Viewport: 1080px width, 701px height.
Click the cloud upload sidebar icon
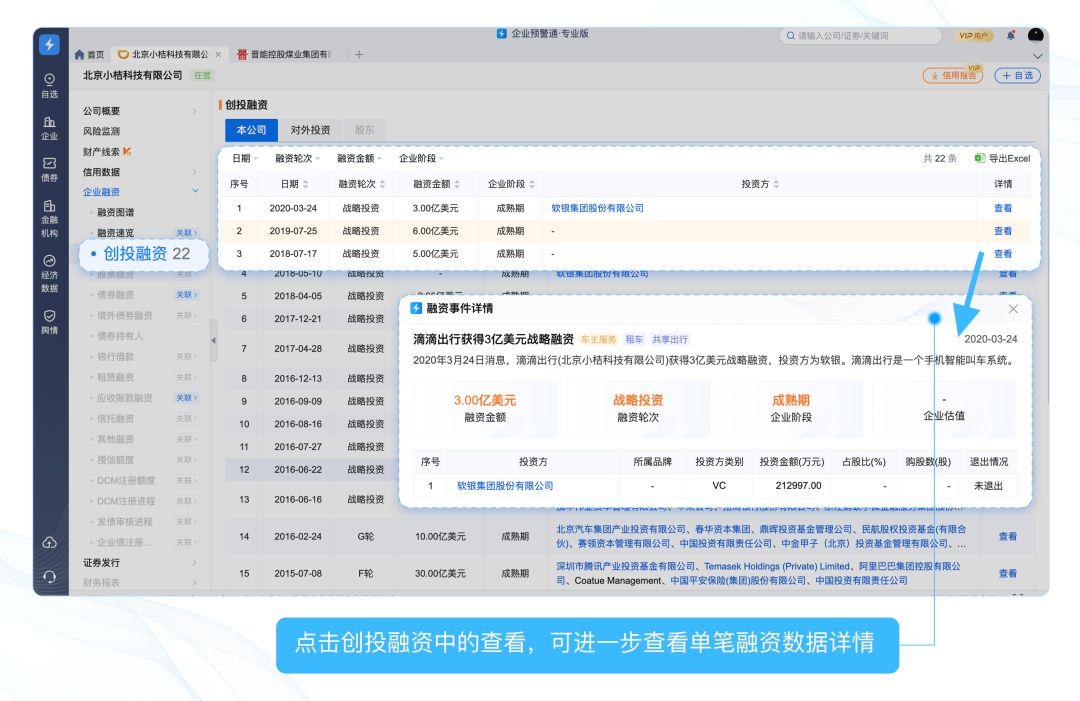(50, 543)
